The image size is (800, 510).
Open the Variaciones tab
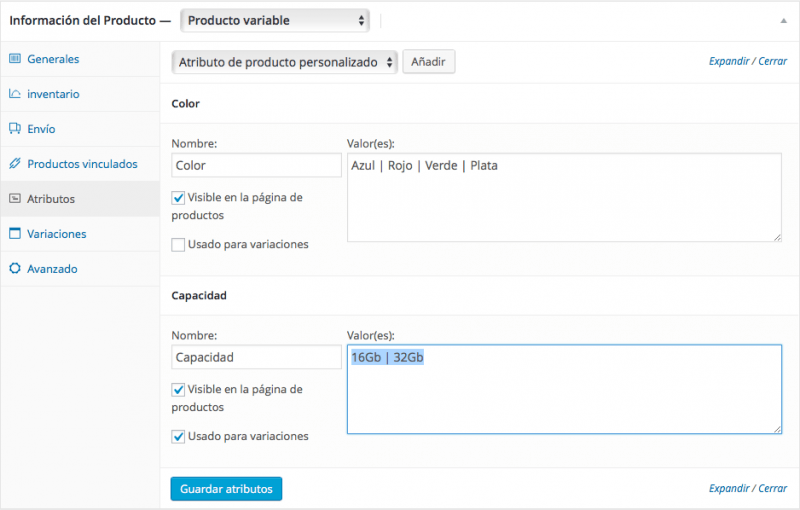click(80, 234)
